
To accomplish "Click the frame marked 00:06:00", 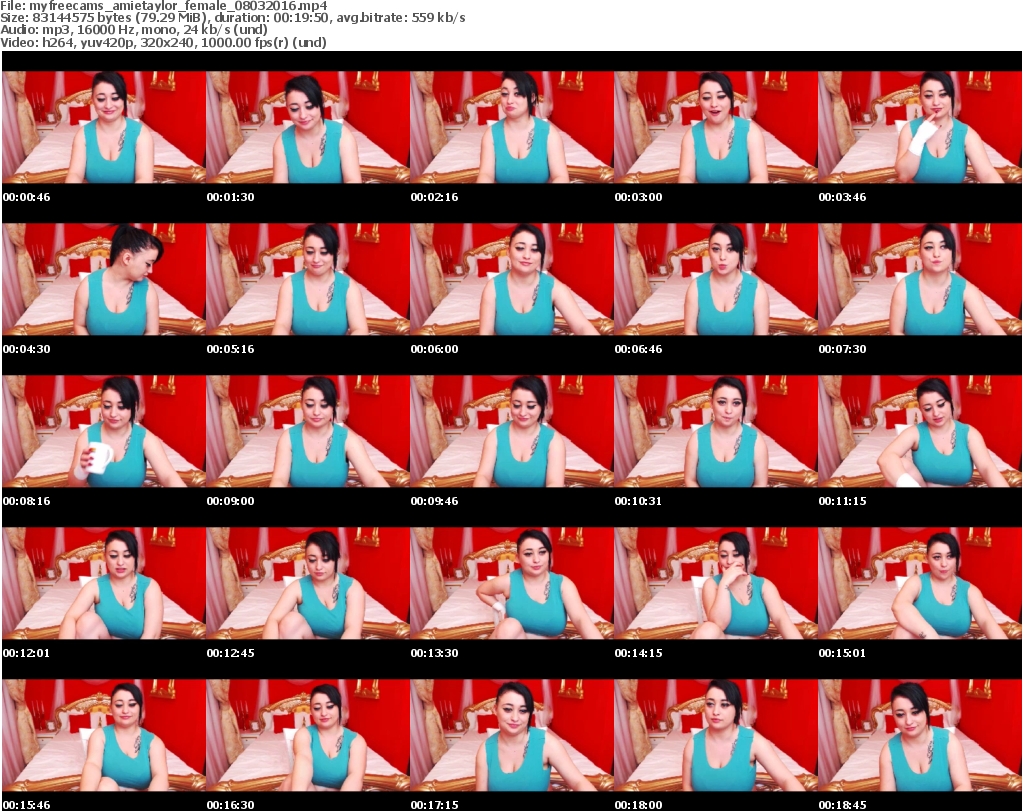I will tap(512, 279).
